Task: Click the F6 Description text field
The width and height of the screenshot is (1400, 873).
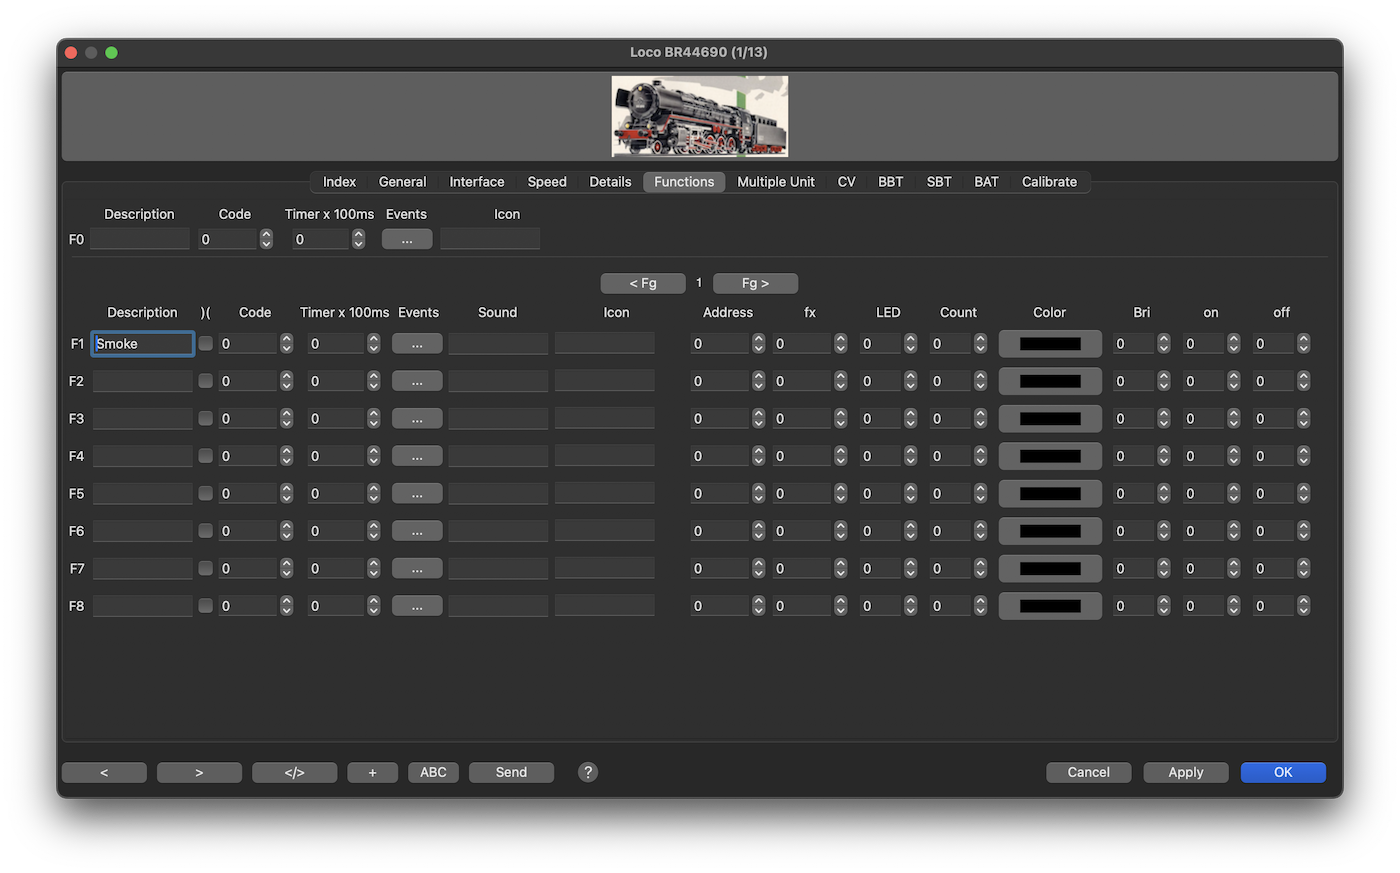Action: (143, 531)
